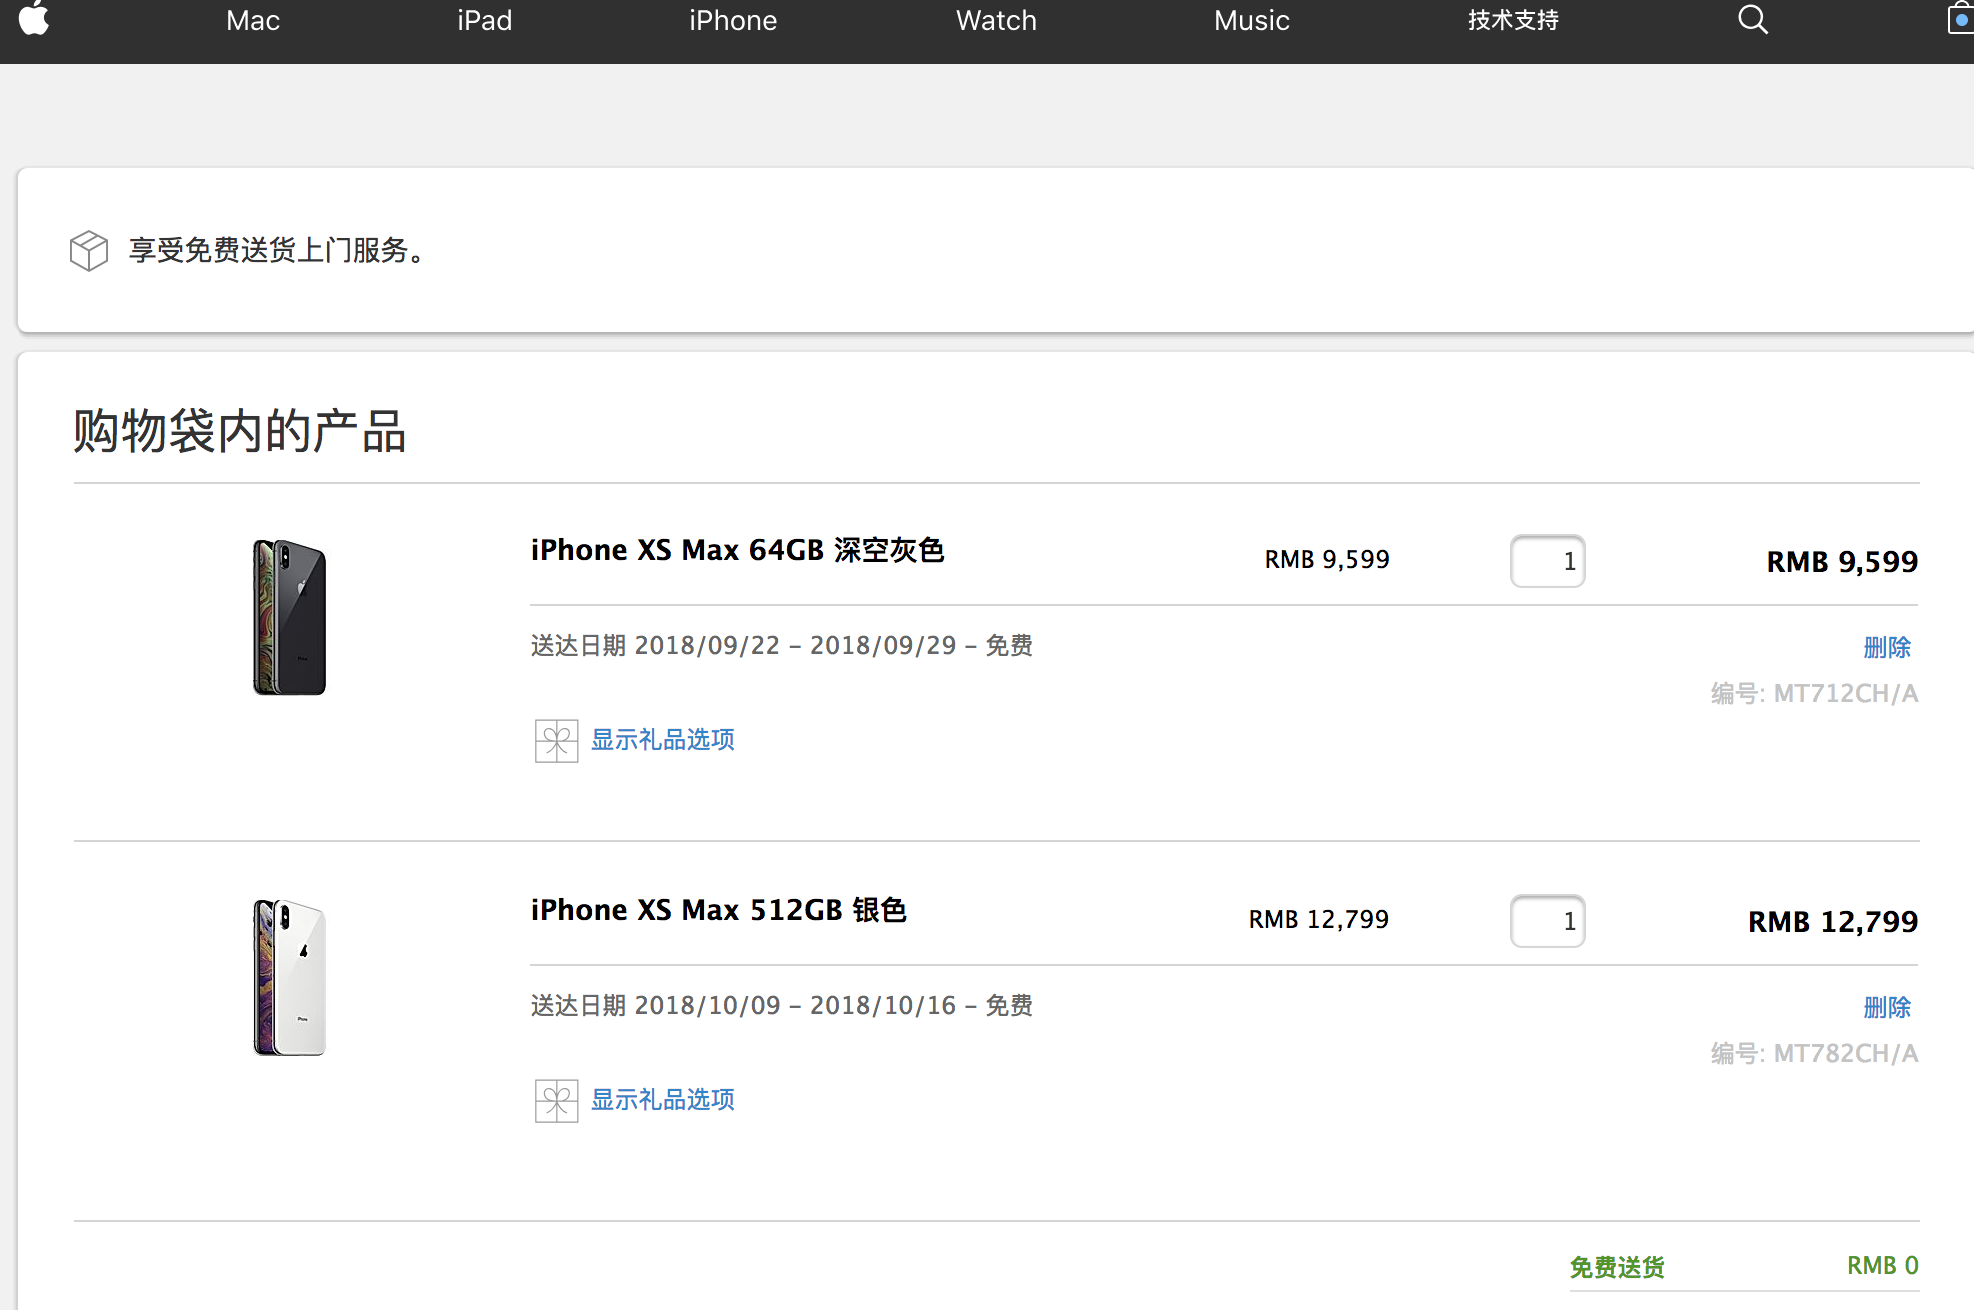1974x1310 pixels.
Task: Expand 显示礼品选项 for 512GB iPhone
Action: (662, 1100)
